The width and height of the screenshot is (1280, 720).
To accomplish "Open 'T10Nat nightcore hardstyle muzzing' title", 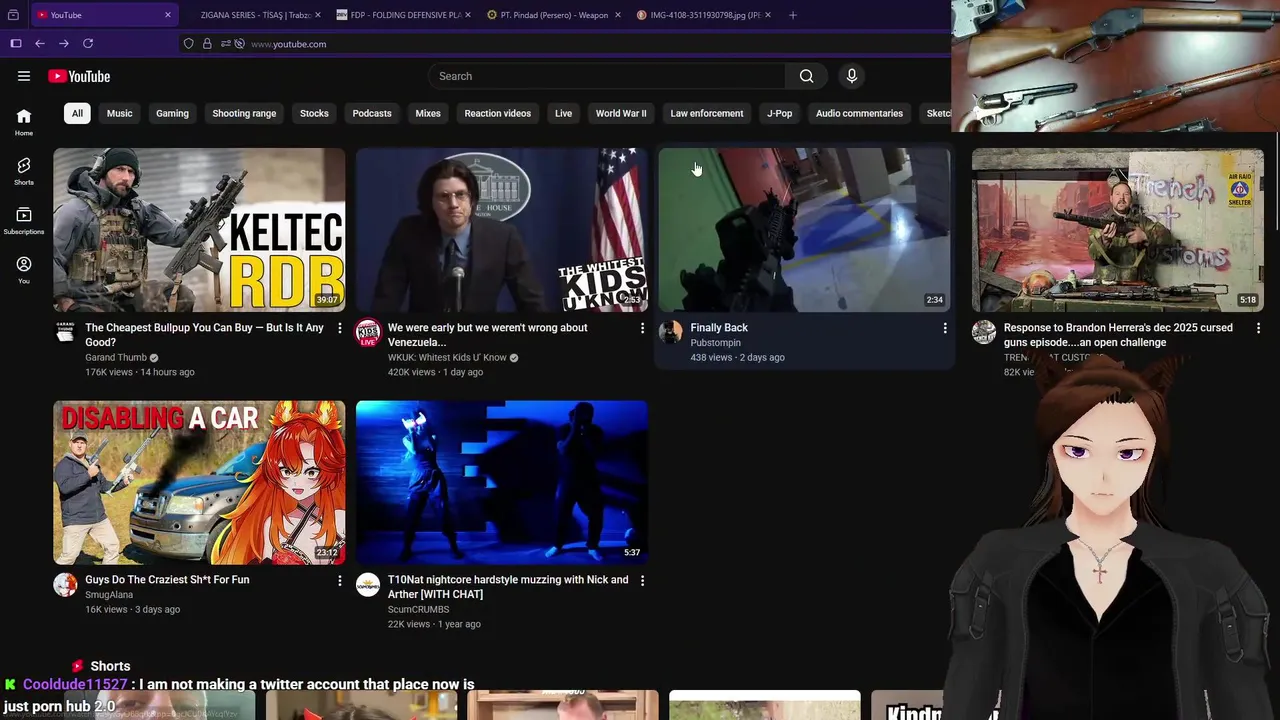I will pos(508,587).
